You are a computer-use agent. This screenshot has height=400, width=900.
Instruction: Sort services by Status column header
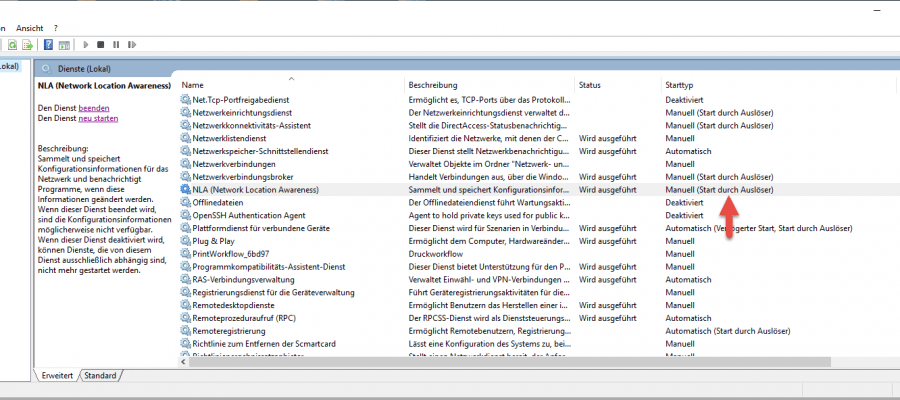[x=590, y=85]
